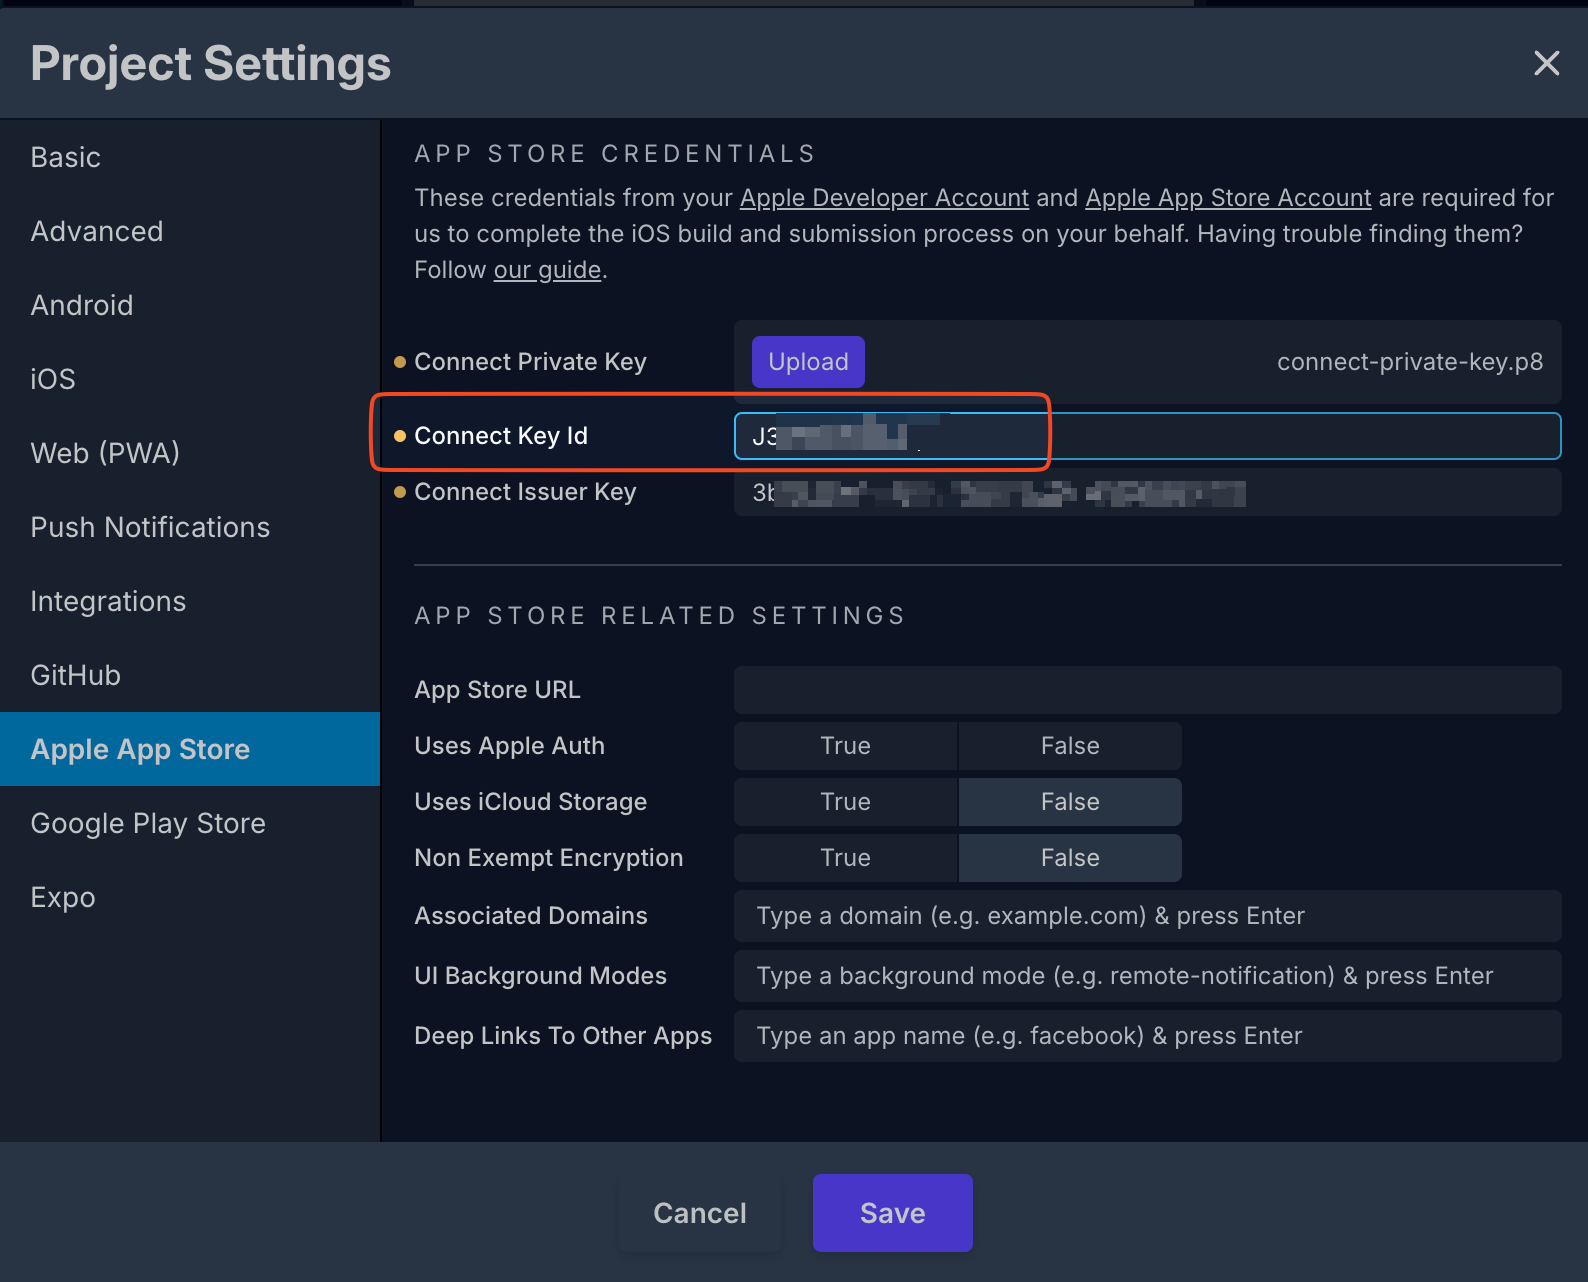This screenshot has height=1282, width=1588.
Task: Click the App Store URL input field
Action: tap(1147, 690)
